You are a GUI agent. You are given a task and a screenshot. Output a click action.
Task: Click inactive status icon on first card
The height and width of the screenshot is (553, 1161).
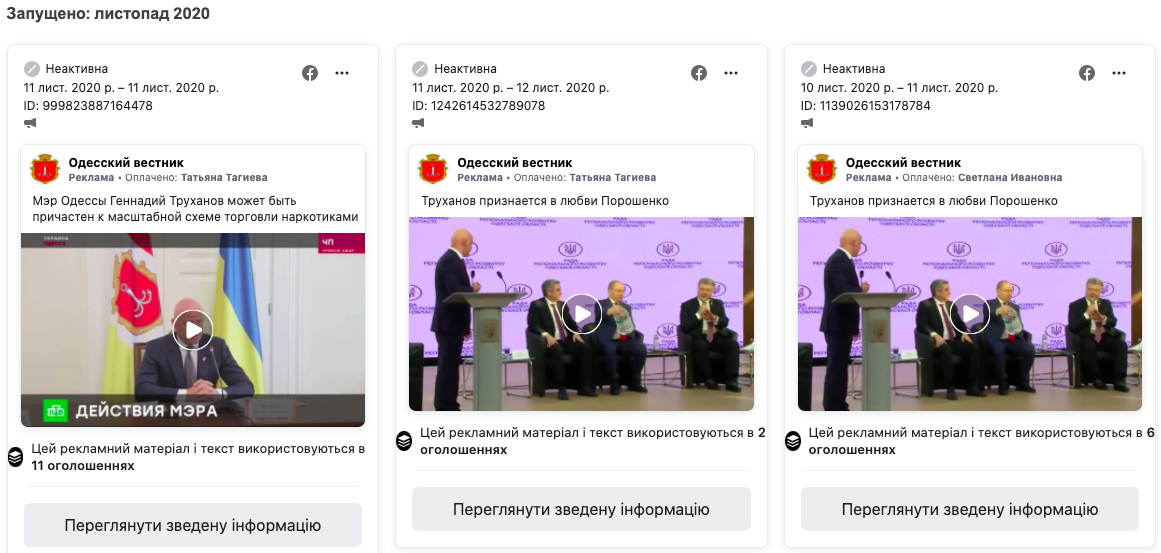click(32, 69)
